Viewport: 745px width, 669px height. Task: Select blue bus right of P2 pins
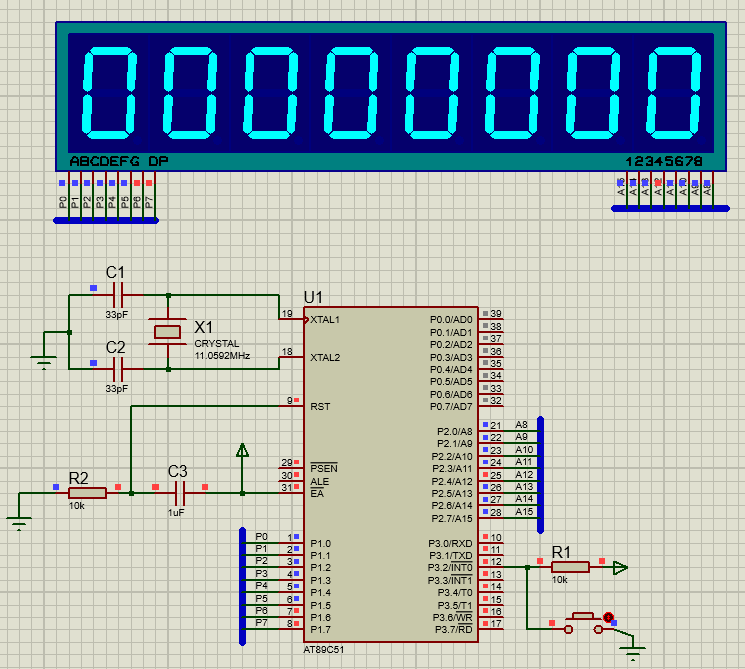coord(540,475)
